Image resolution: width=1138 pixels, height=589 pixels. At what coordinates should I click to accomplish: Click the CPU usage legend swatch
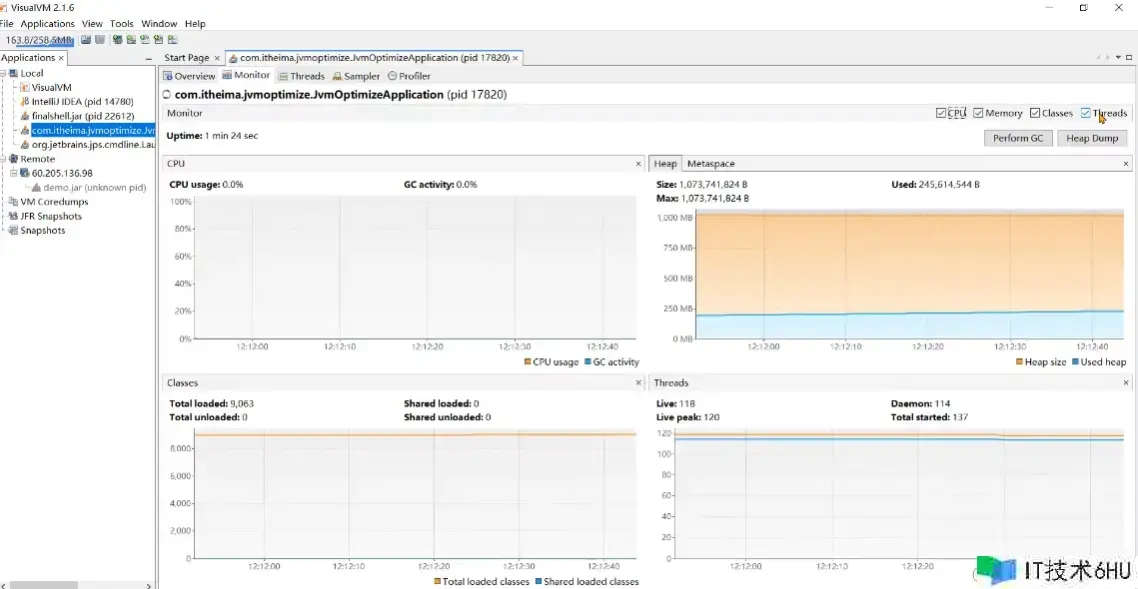[x=528, y=362]
